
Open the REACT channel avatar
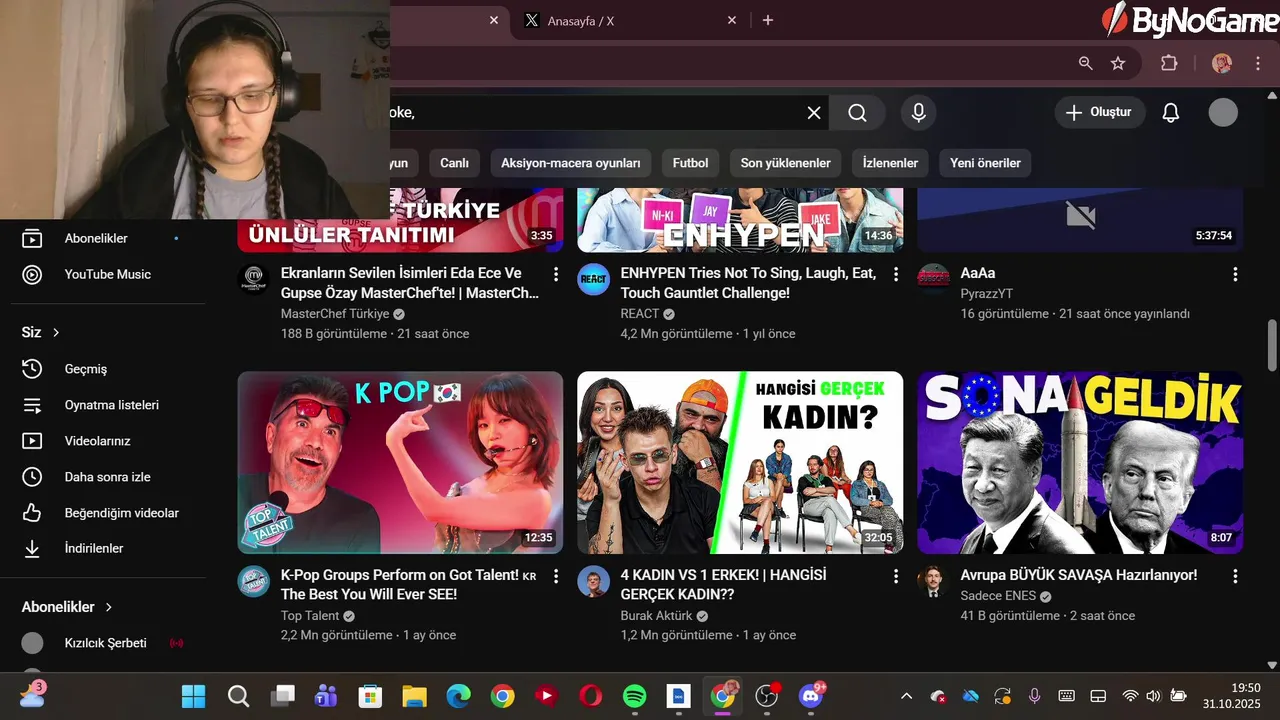[593, 280]
